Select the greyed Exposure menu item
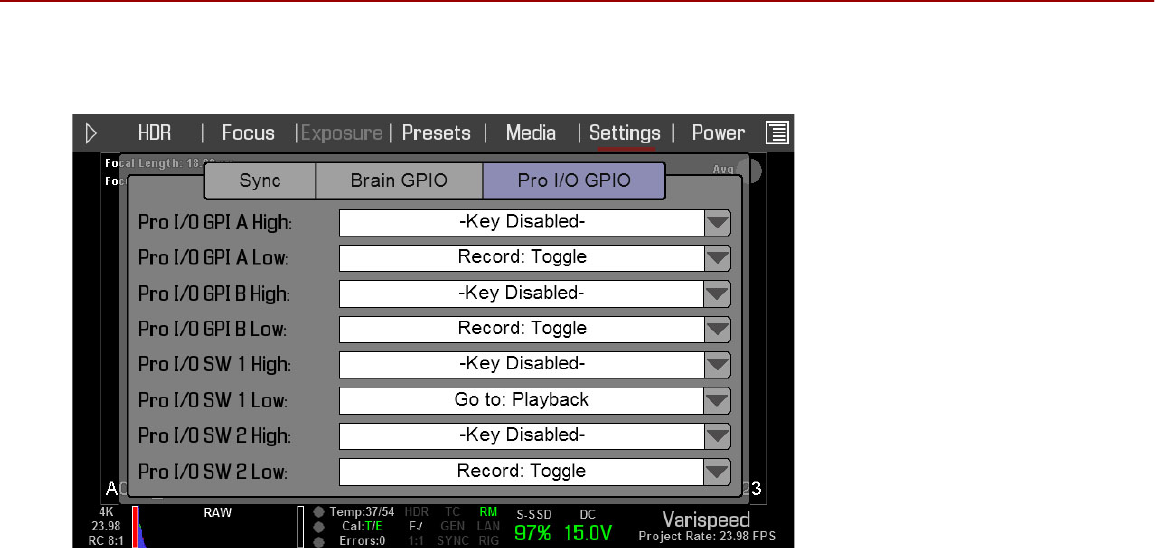 pos(342,133)
